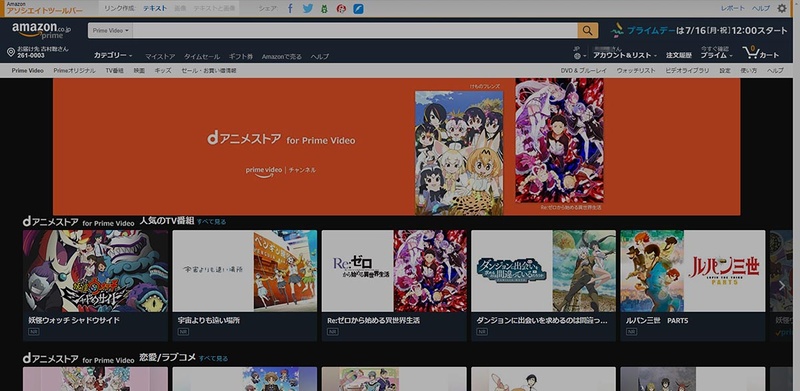
Task: Expand the カテゴリー menu
Action: click(113, 55)
